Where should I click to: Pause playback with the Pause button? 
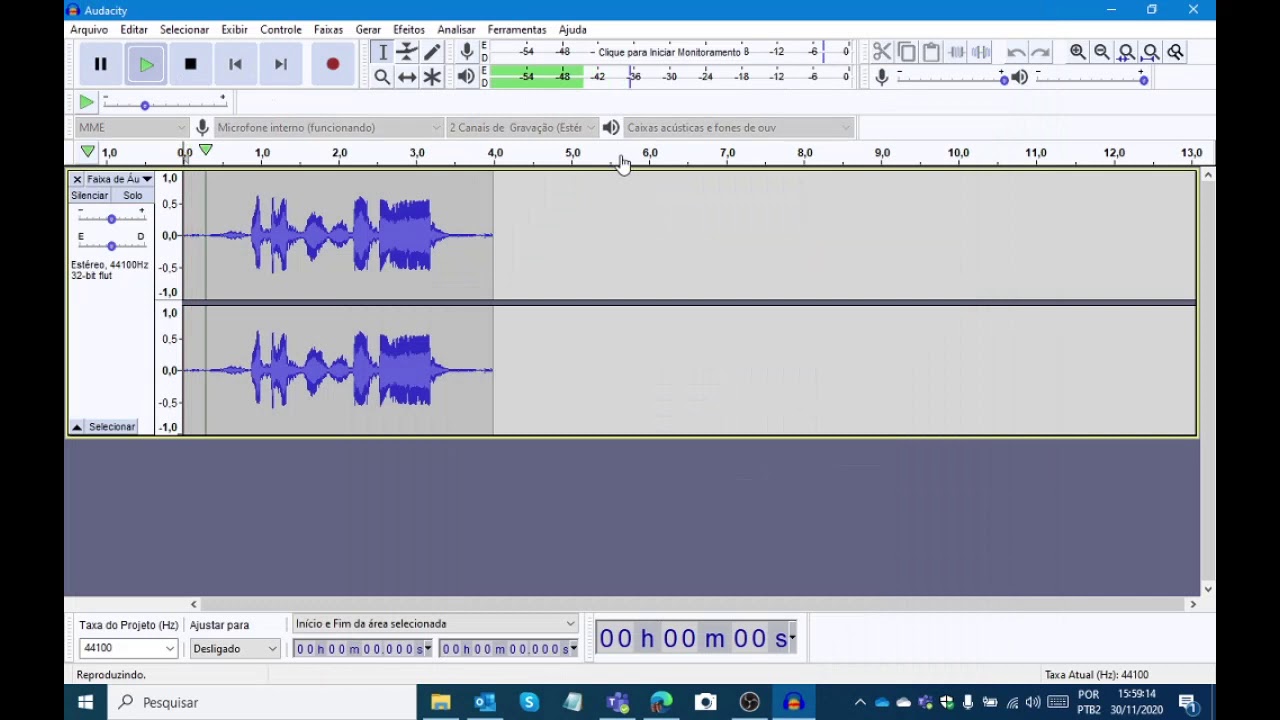[x=101, y=64]
